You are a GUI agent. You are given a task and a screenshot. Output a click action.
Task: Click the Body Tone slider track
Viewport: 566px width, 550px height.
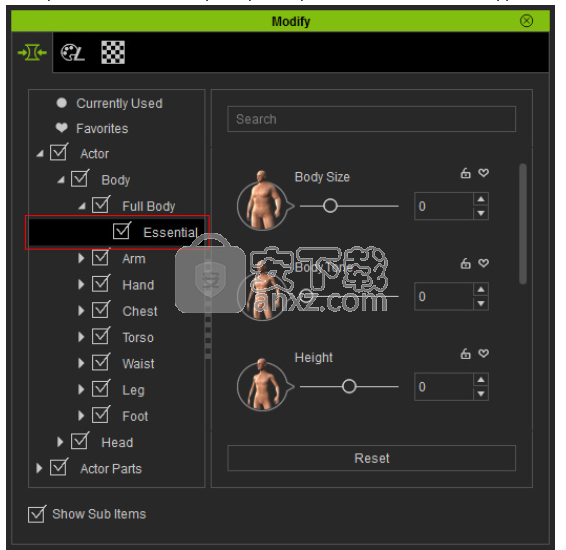[x=349, y=296]
